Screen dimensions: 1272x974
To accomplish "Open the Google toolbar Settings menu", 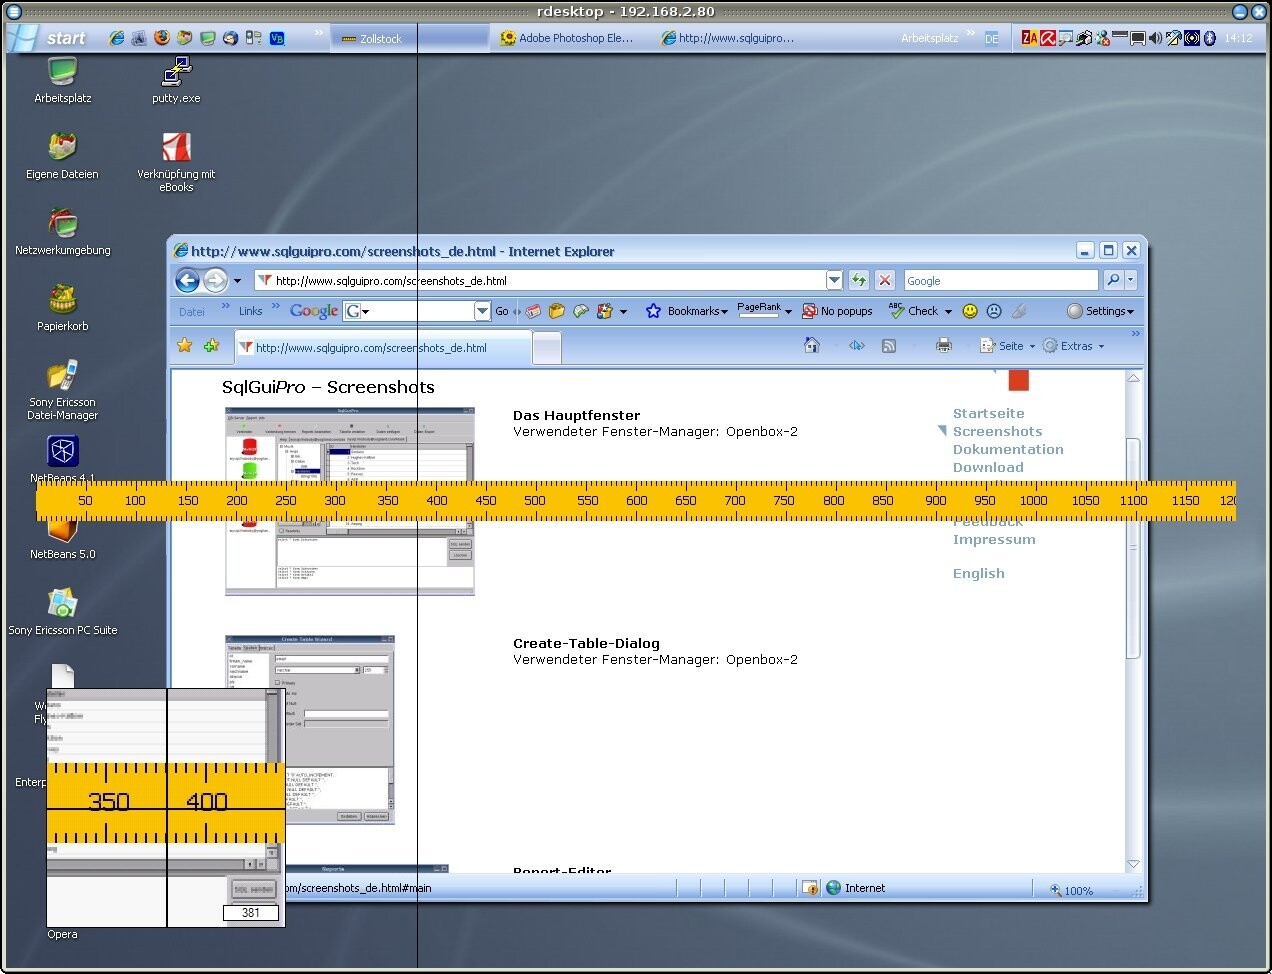I will coord(1101,311).
